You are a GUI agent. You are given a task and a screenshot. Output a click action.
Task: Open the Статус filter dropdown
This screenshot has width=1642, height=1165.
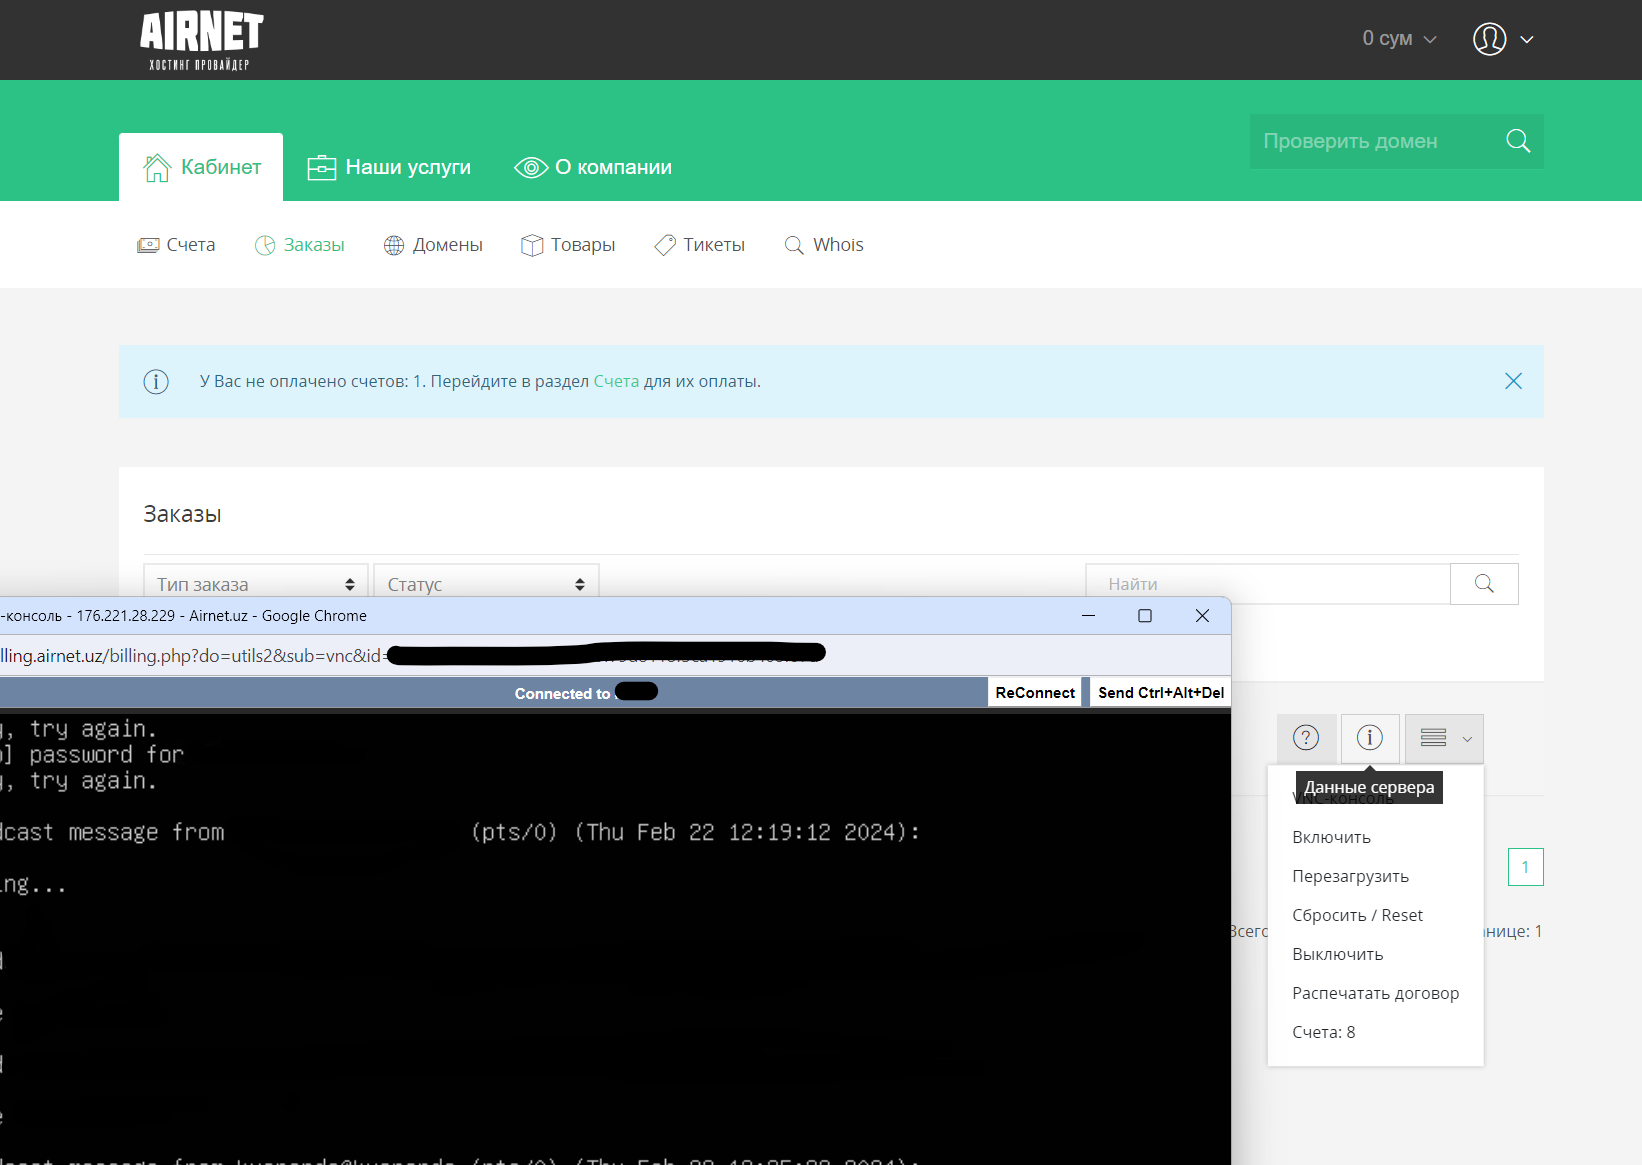[x=485, y=583]
